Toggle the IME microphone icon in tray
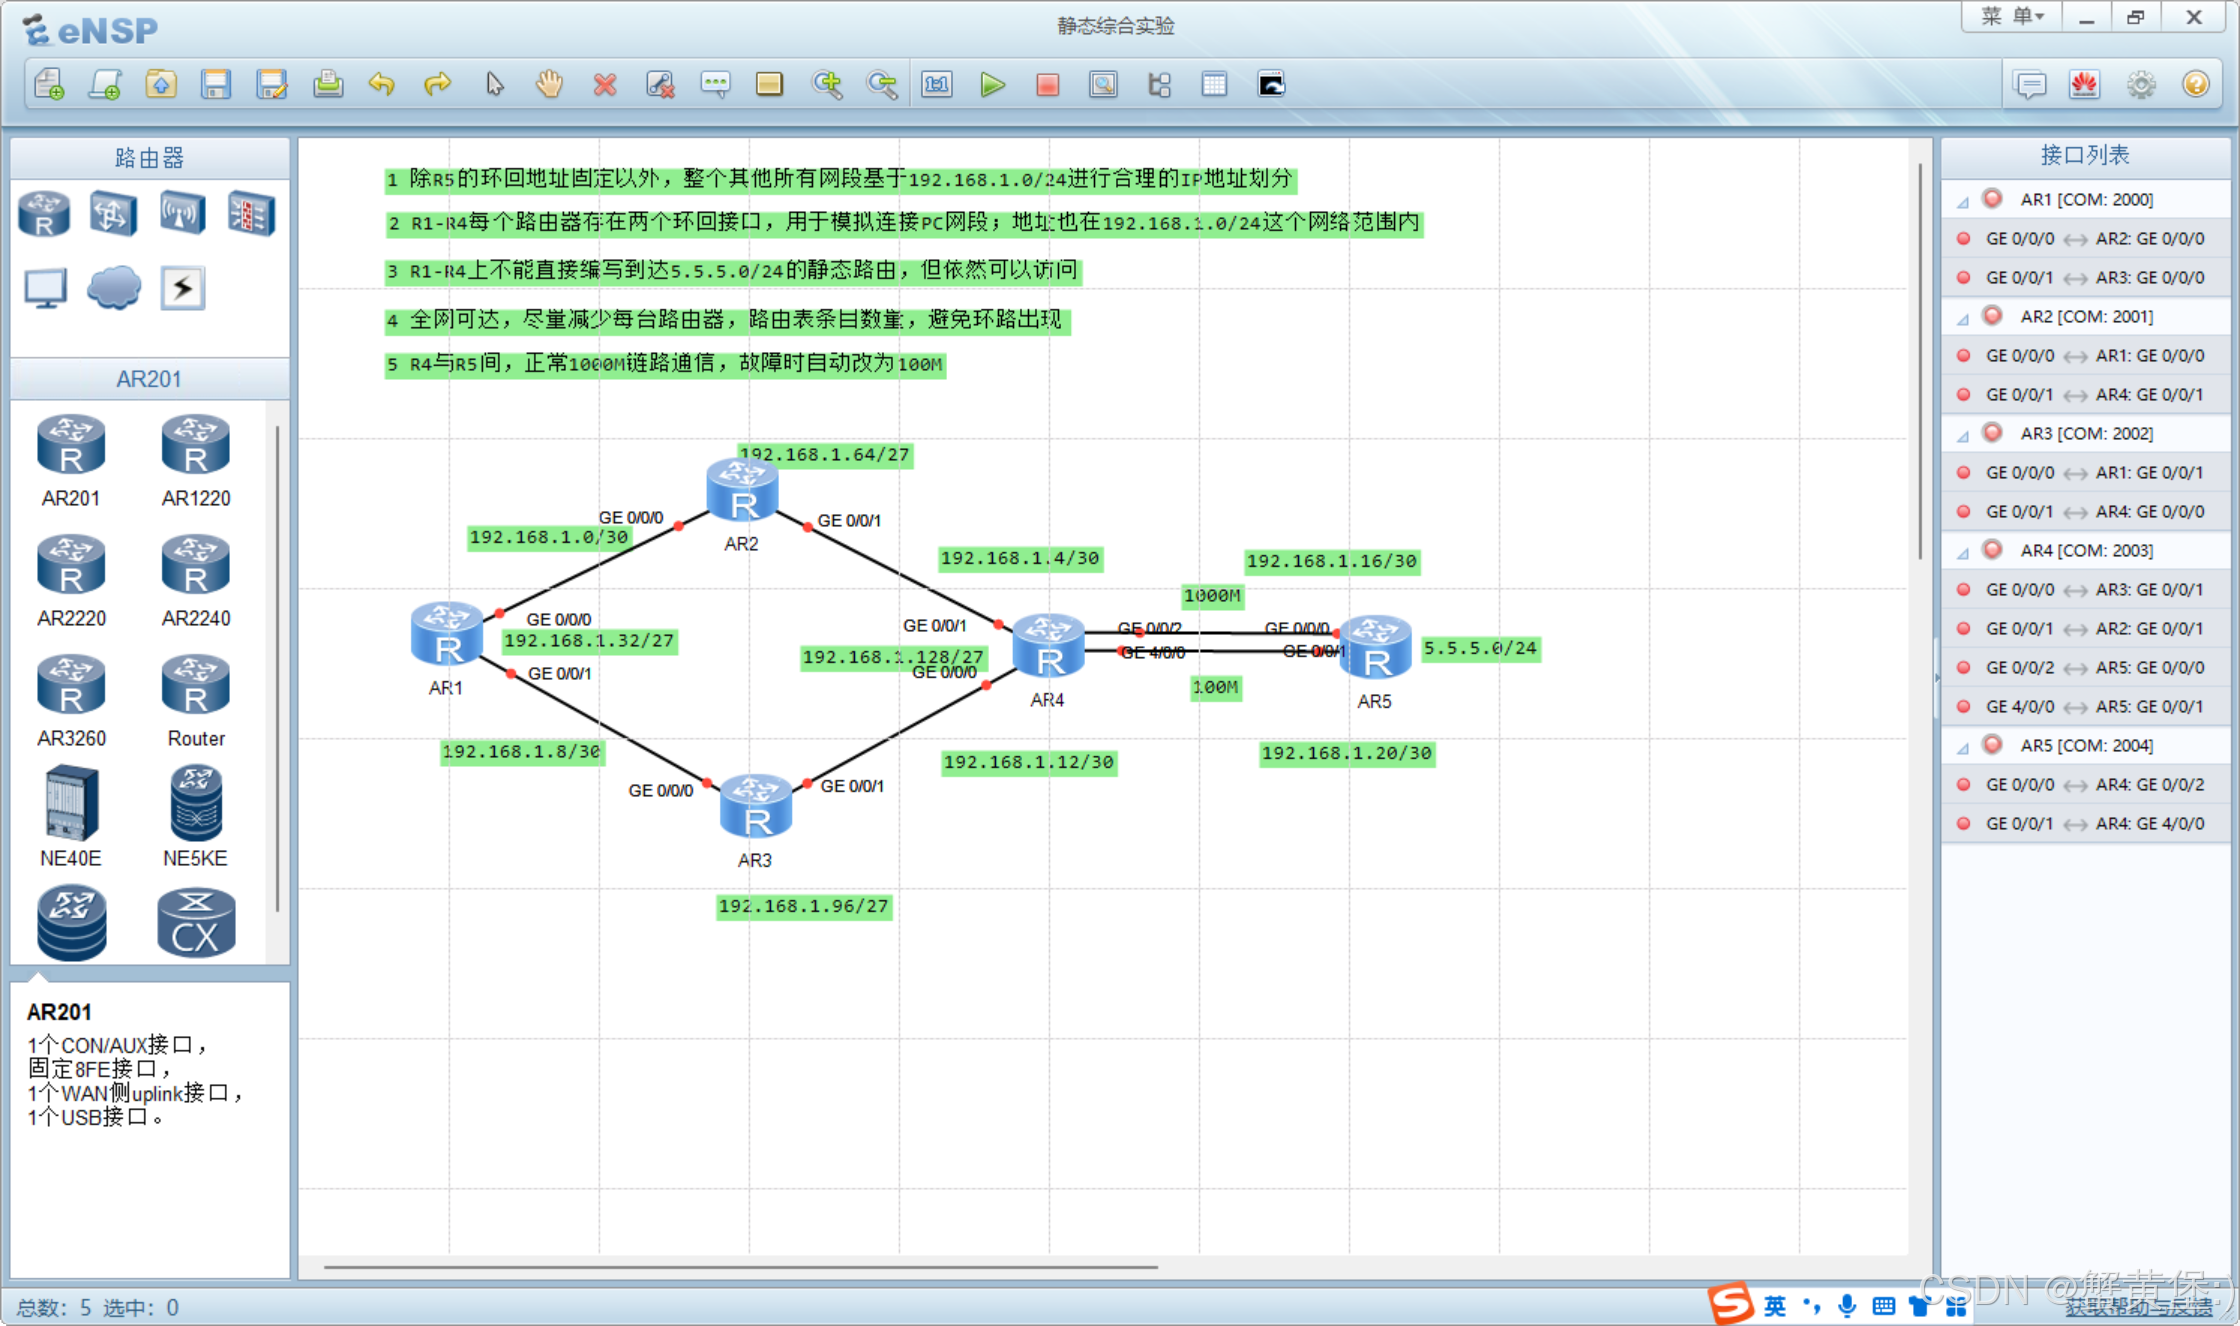The width and height of the screenshot is (2240, 1326). click(x=1847, y=1305)
